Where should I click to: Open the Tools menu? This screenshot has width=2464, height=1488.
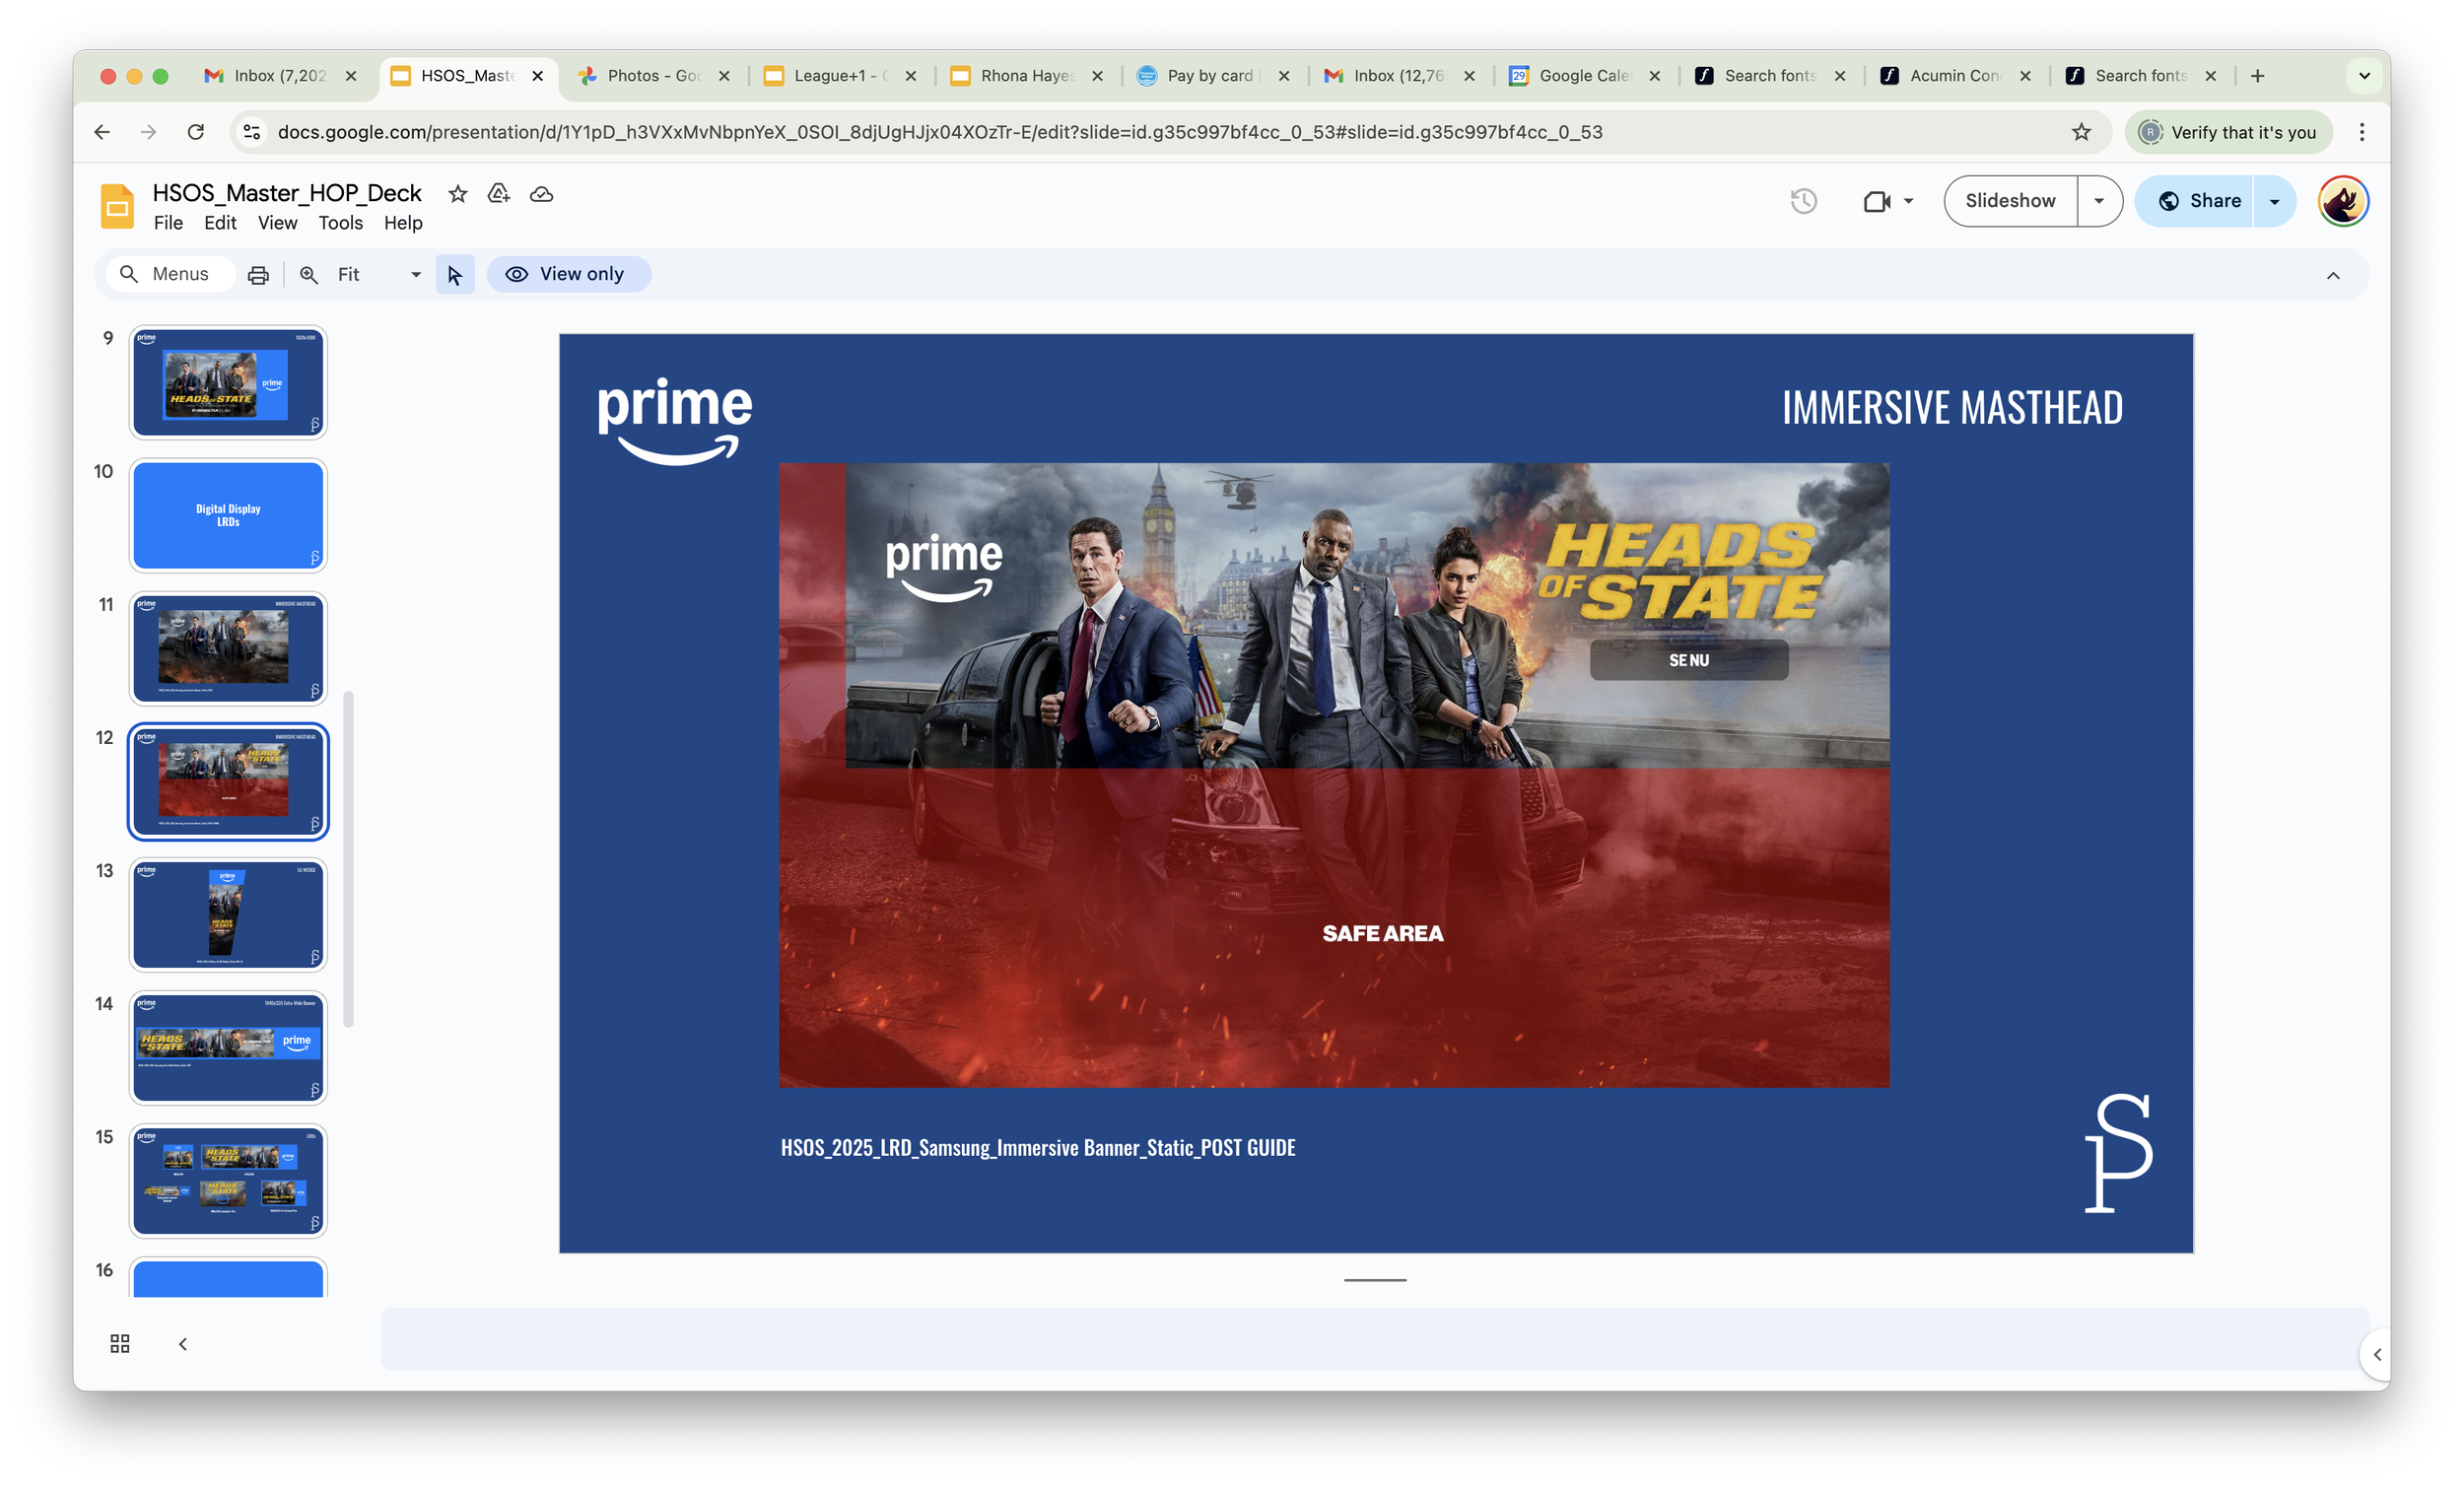pos(340,223)
